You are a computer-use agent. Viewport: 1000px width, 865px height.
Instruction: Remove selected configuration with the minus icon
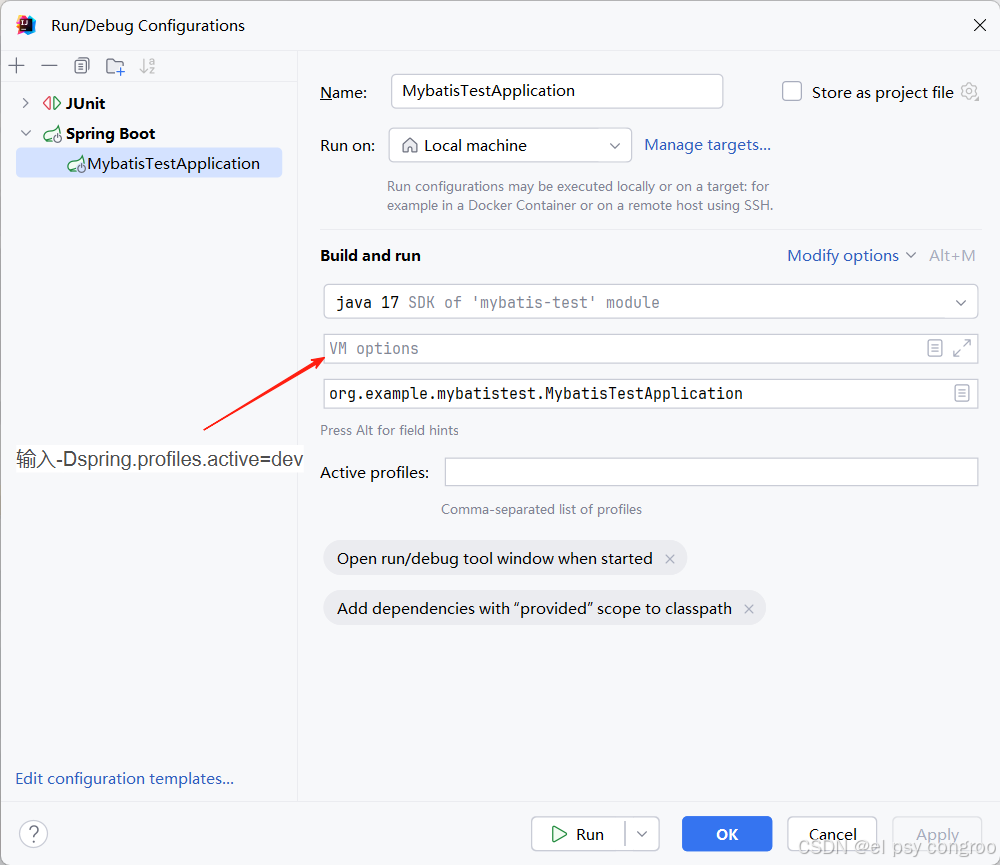pos(49,66)
